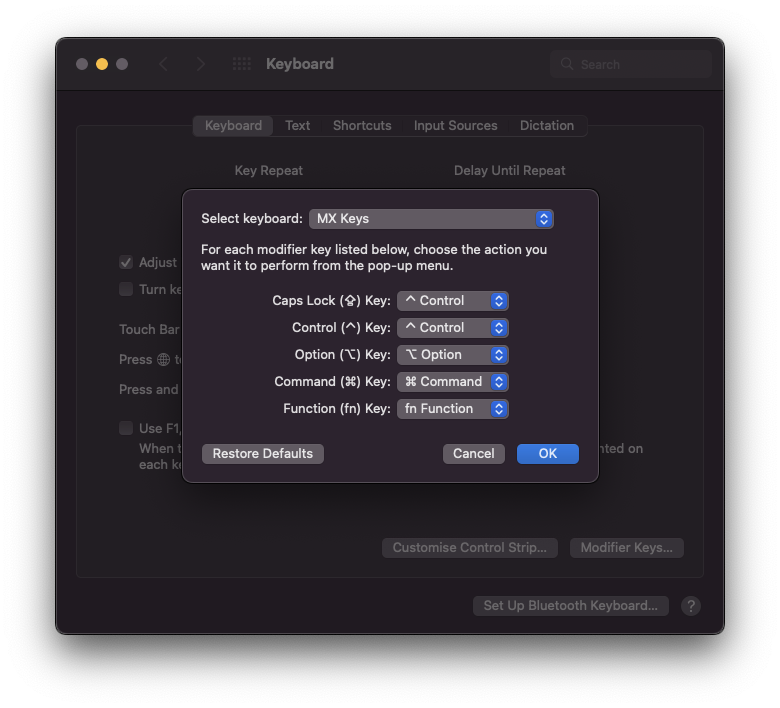The image size is (780, 708).
Task: Switch to the Shortcuts tab
Action: 362,126
